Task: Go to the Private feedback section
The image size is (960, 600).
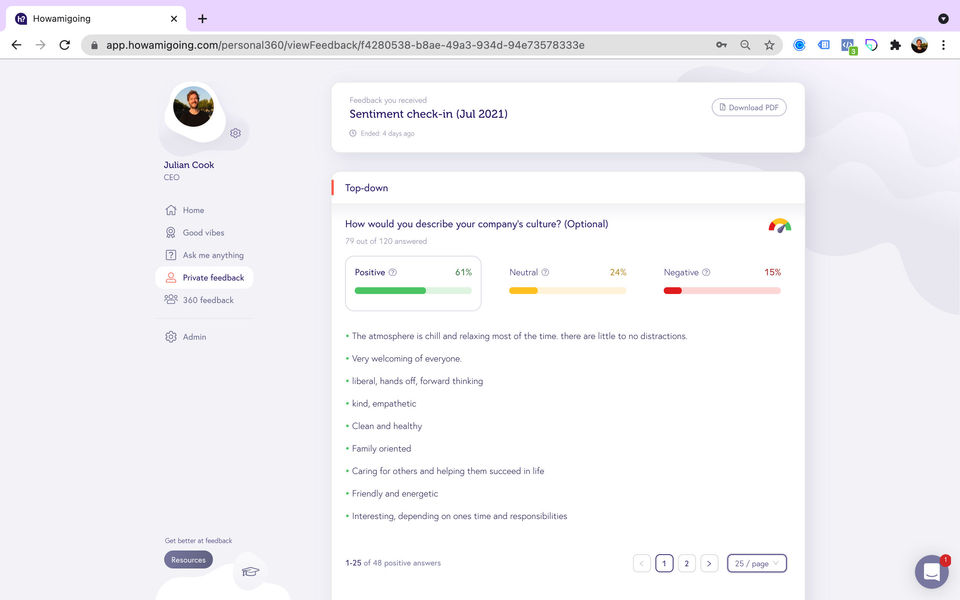Action: [x=204, y=277]
